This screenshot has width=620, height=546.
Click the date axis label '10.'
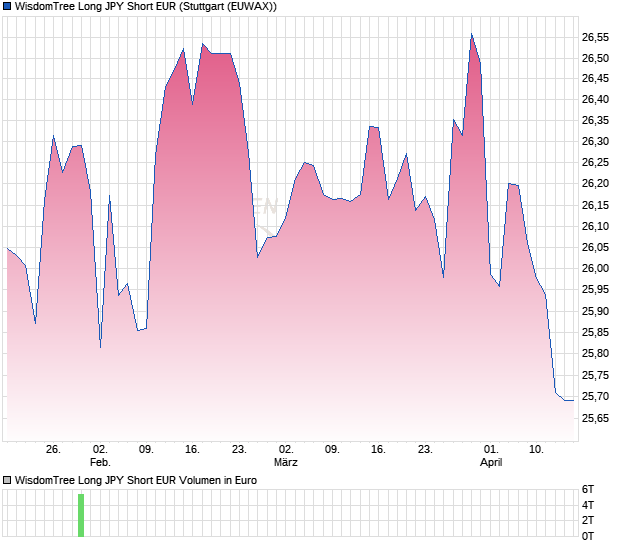[536, 450]
